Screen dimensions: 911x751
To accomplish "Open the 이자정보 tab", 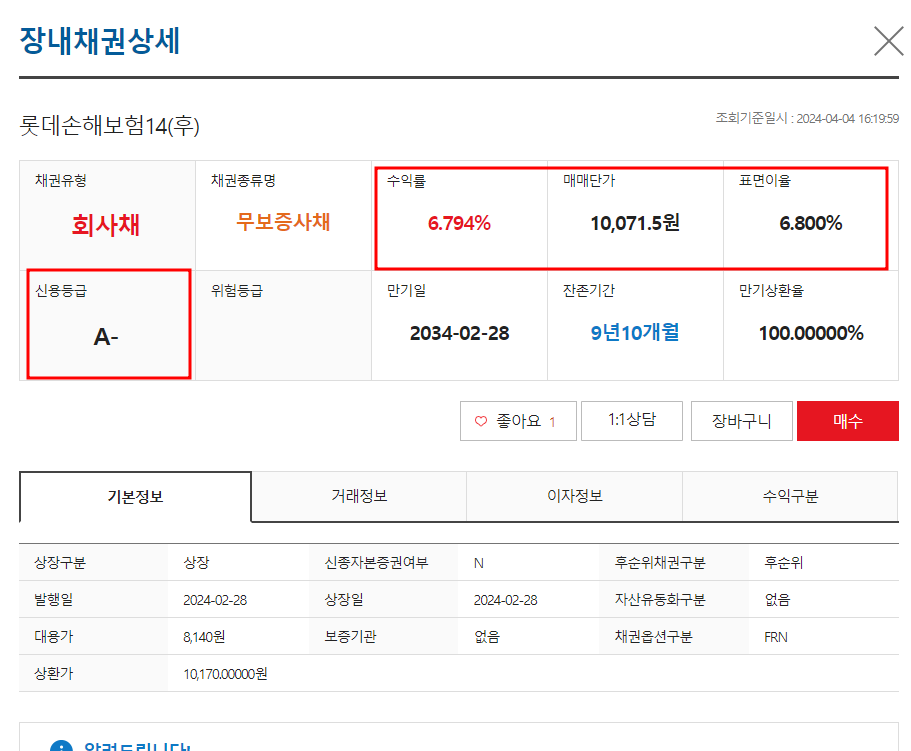I will pyautogui.click(x=575, y=496).
